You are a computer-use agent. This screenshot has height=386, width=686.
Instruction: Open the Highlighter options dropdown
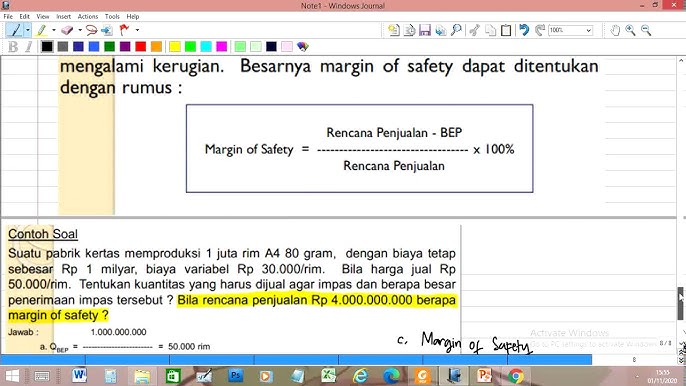point(54,30)
